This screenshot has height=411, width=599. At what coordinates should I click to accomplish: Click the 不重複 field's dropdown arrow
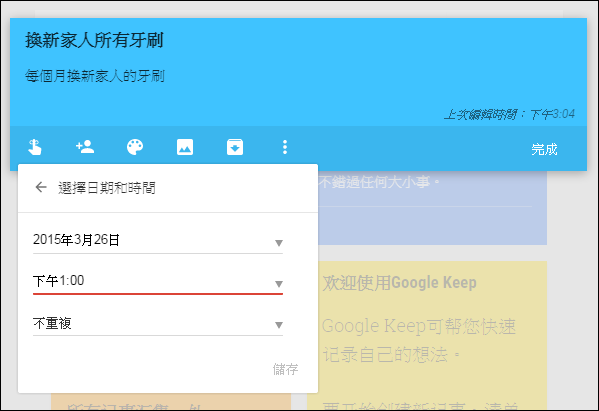click(279, 325)
